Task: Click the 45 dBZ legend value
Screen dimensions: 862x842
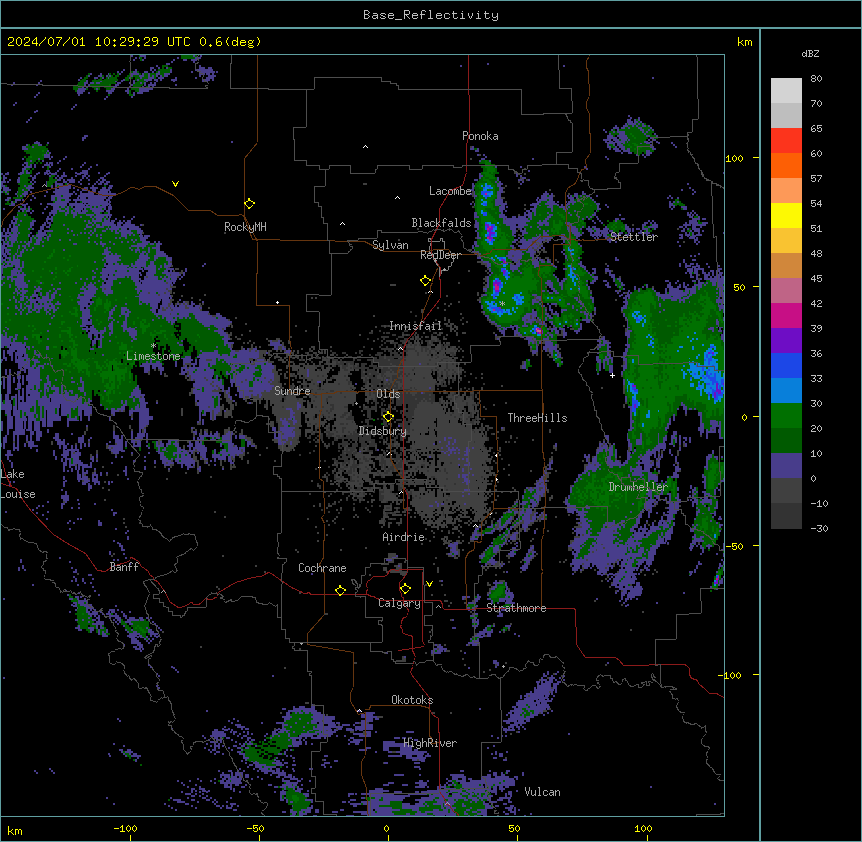Action: click(816, 279)
